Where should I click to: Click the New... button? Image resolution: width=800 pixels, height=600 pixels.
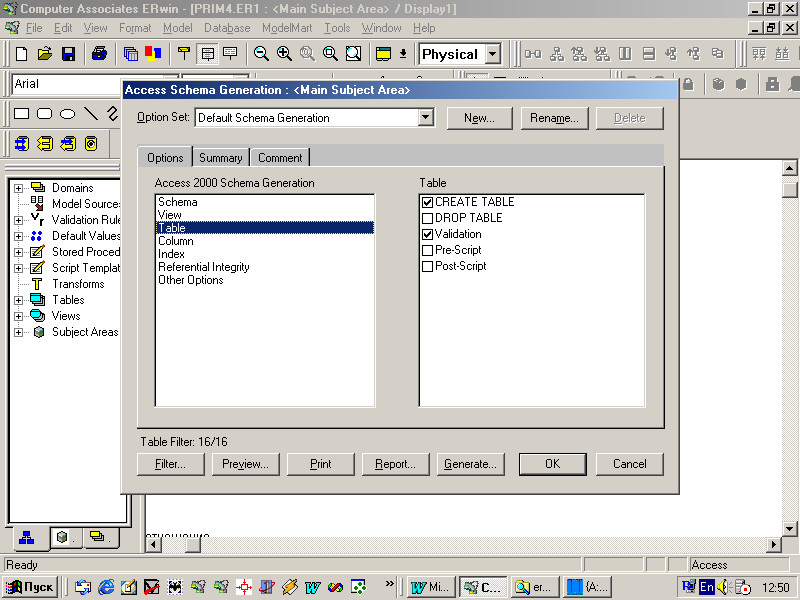coord(479,118)
